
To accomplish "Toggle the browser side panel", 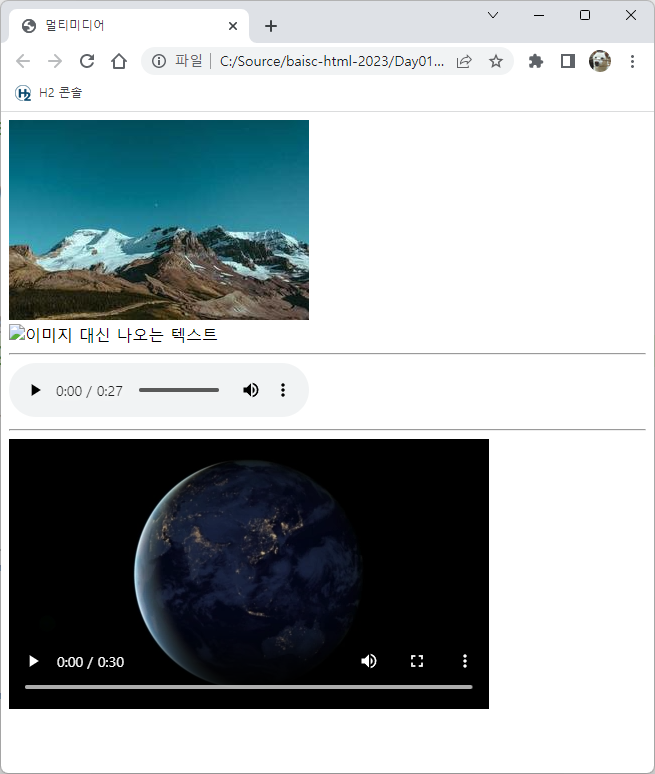I will point(568,61).
